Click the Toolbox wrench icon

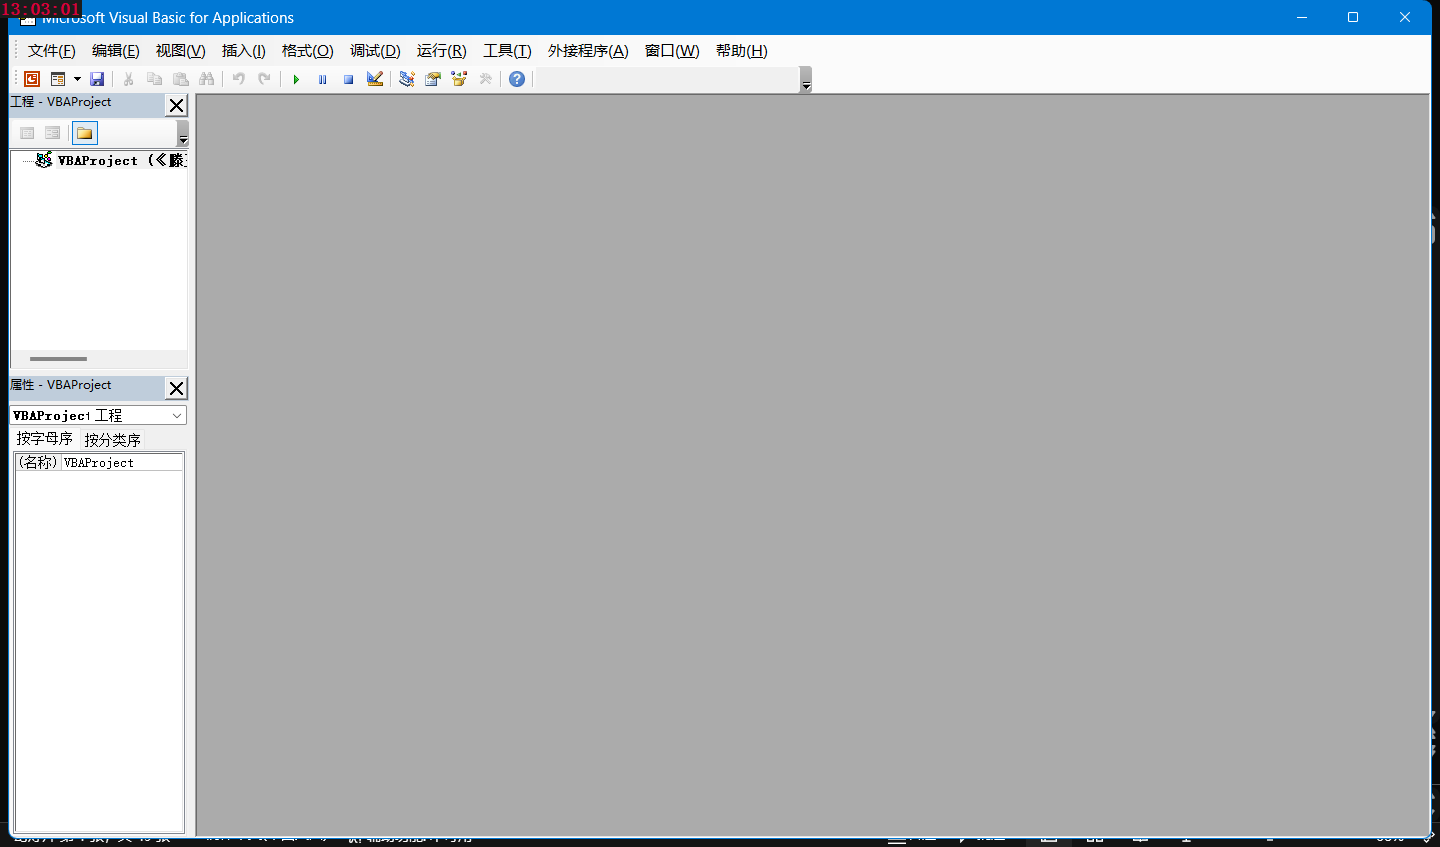[485, 79]
